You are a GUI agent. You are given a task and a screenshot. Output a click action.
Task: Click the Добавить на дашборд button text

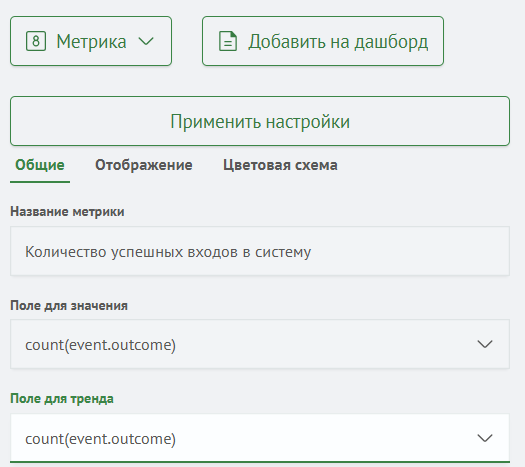[338, 42]
